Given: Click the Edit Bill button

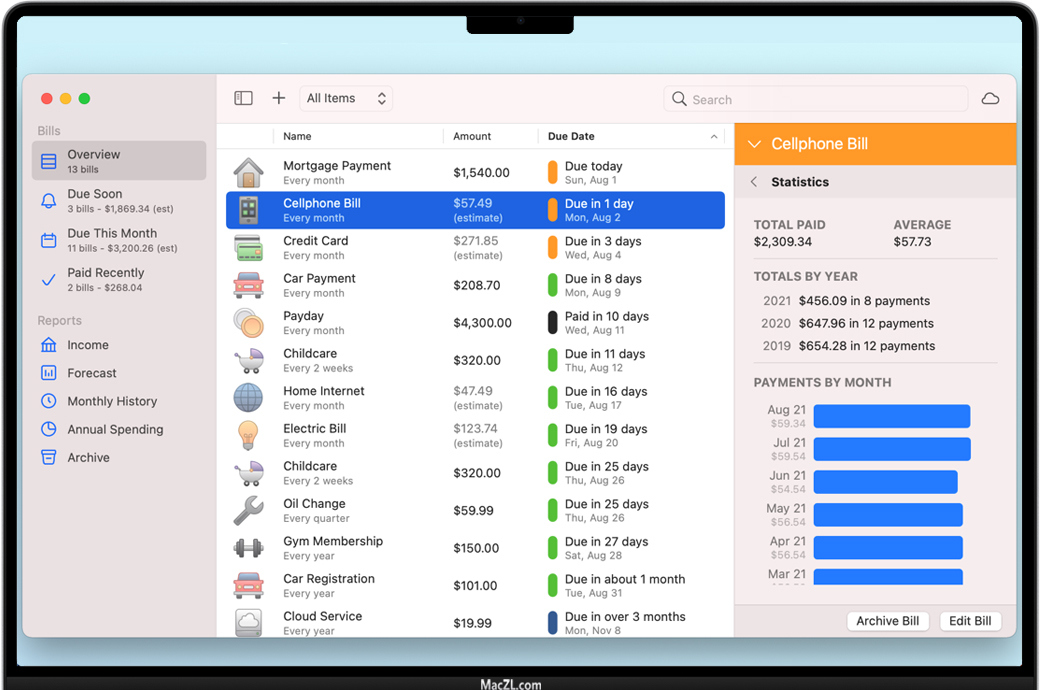Looking at the screenshot, I should click(969, 621).
